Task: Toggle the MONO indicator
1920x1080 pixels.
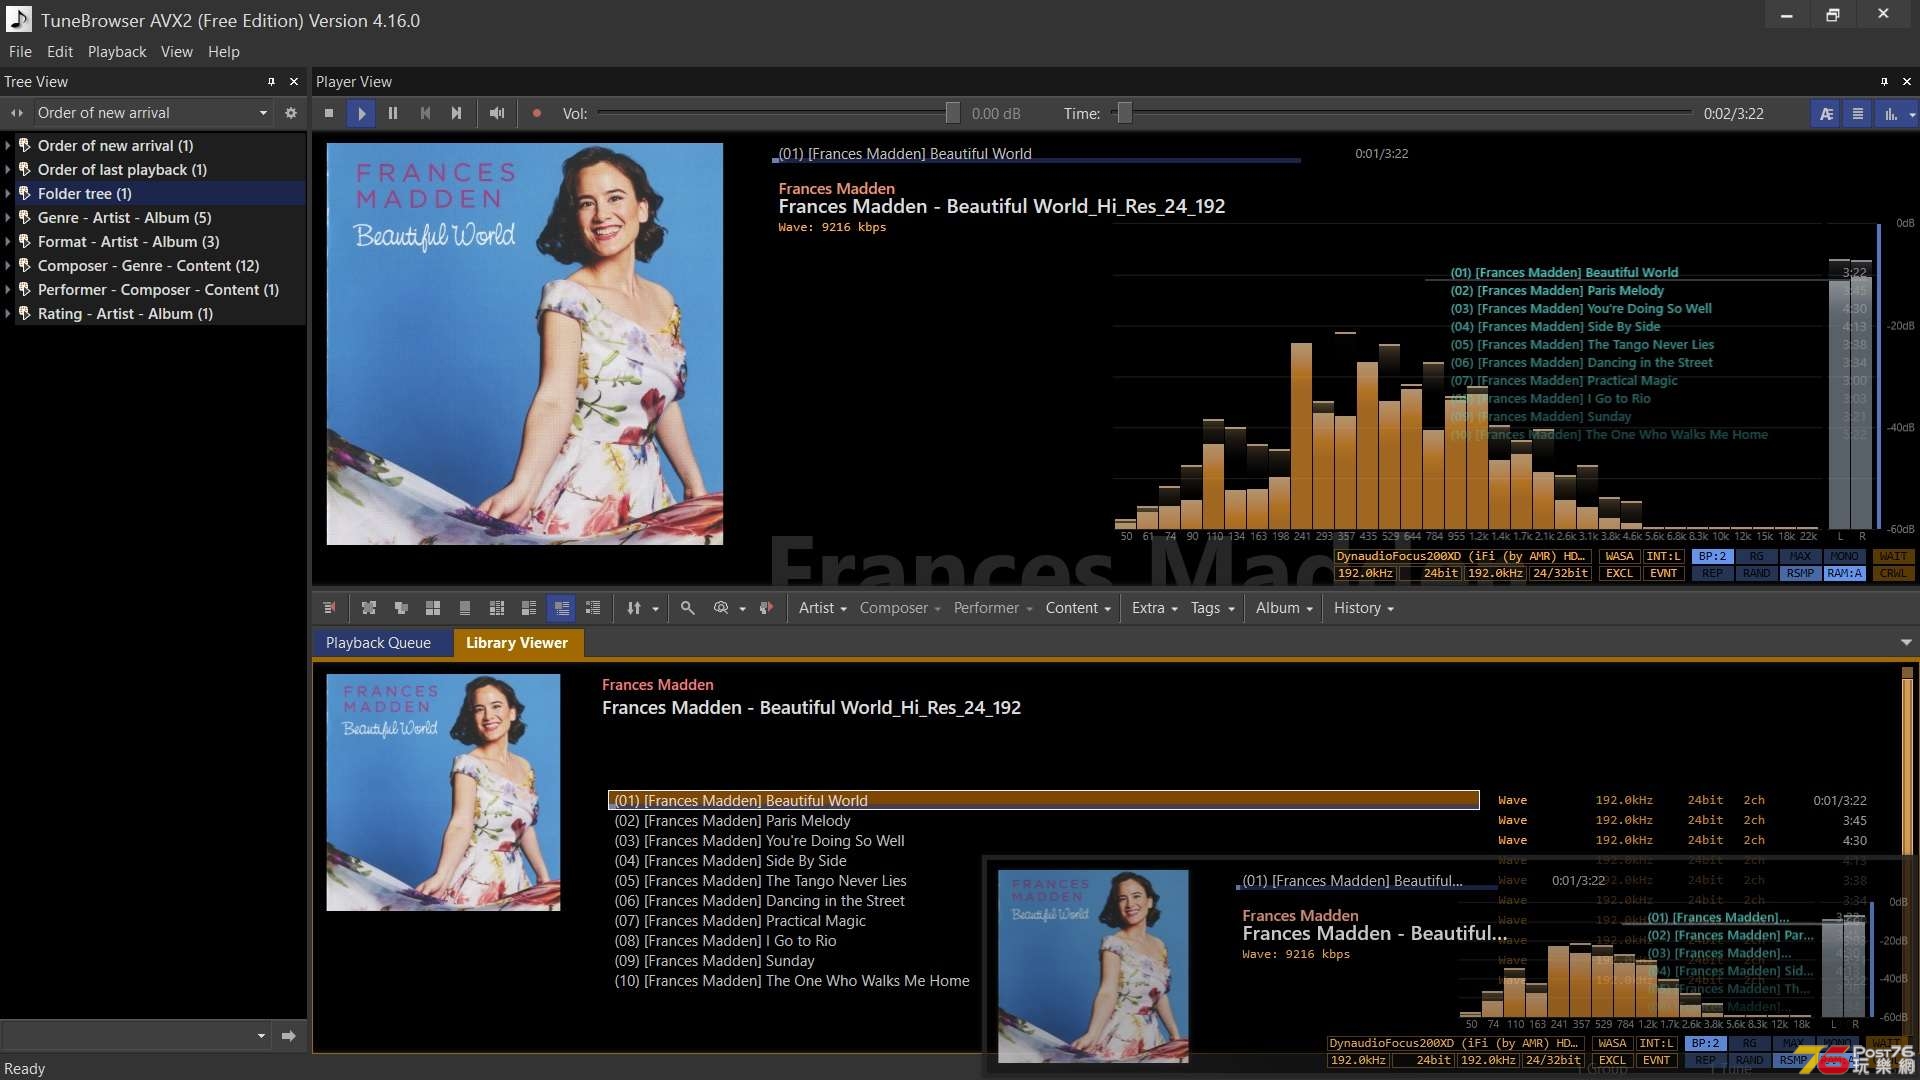Action: click(1844, 557)
